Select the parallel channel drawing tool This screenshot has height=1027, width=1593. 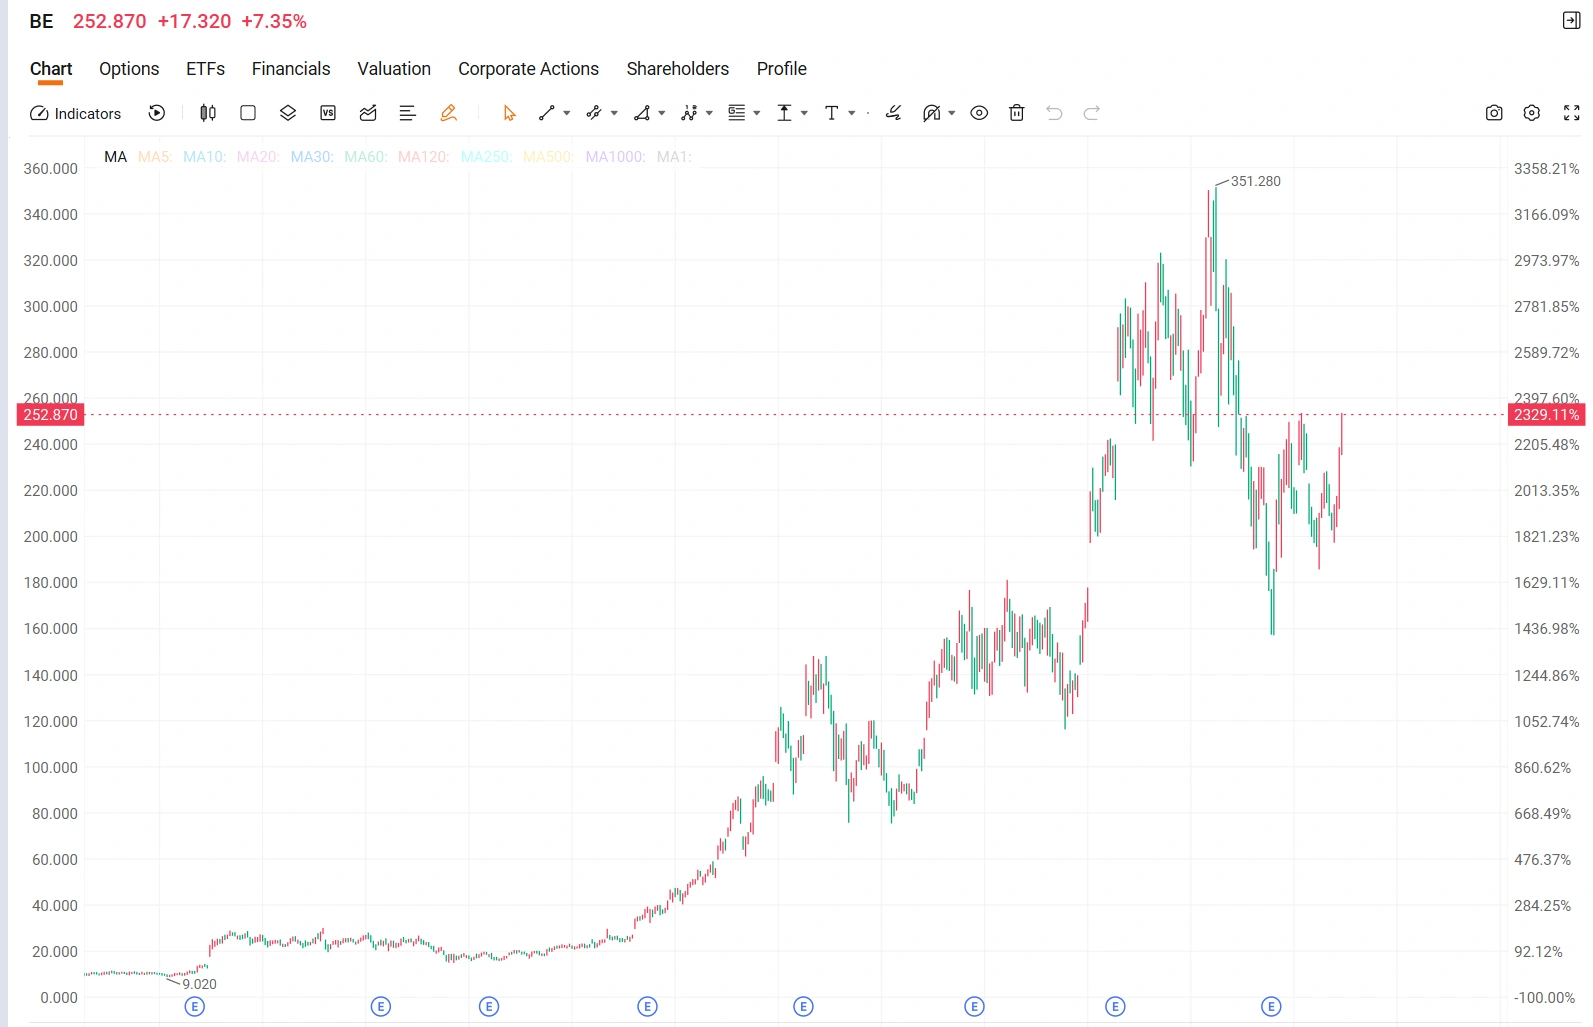click(593, 113)
